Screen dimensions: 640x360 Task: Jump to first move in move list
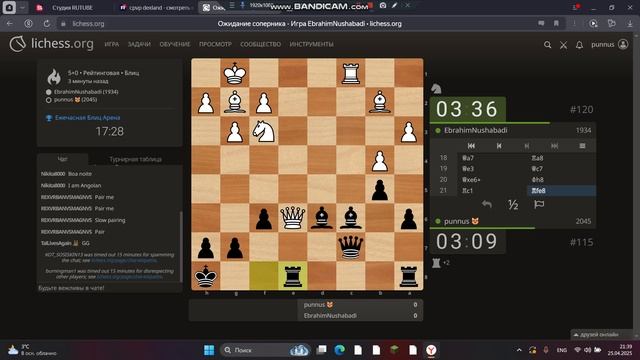click(x=471, y=146)
